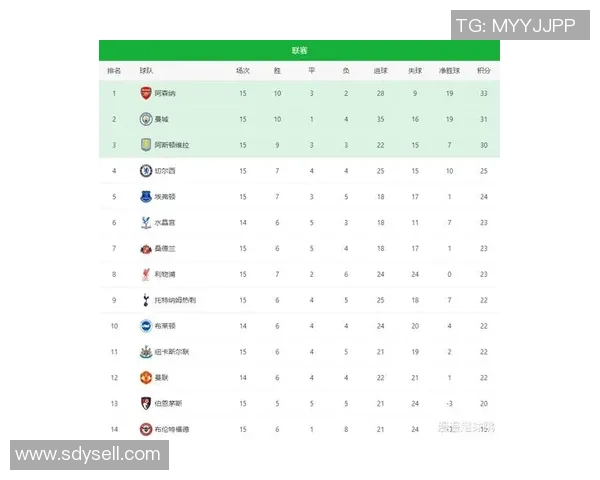Click the Brighton club crest icon
Screen dimensions: 600x480
[146, 326]
